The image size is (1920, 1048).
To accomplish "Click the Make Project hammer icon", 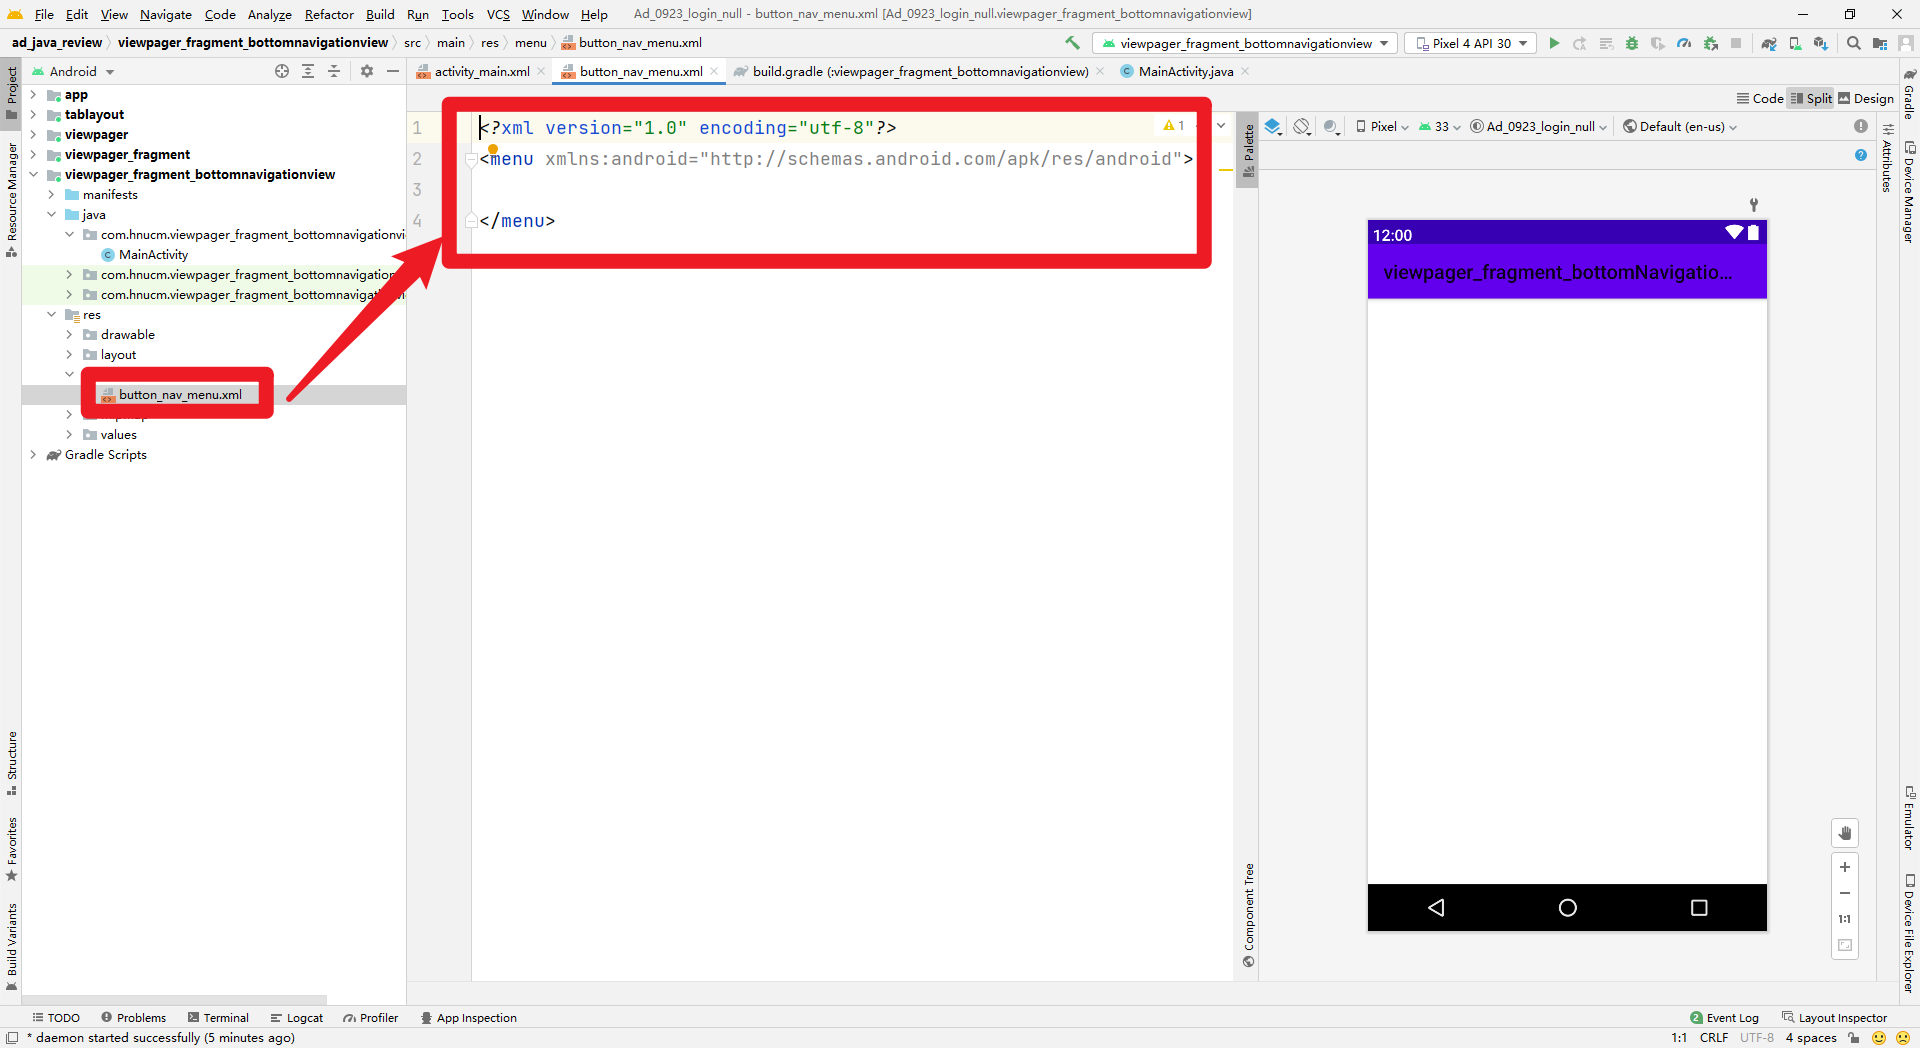I will click(1072, 43).
